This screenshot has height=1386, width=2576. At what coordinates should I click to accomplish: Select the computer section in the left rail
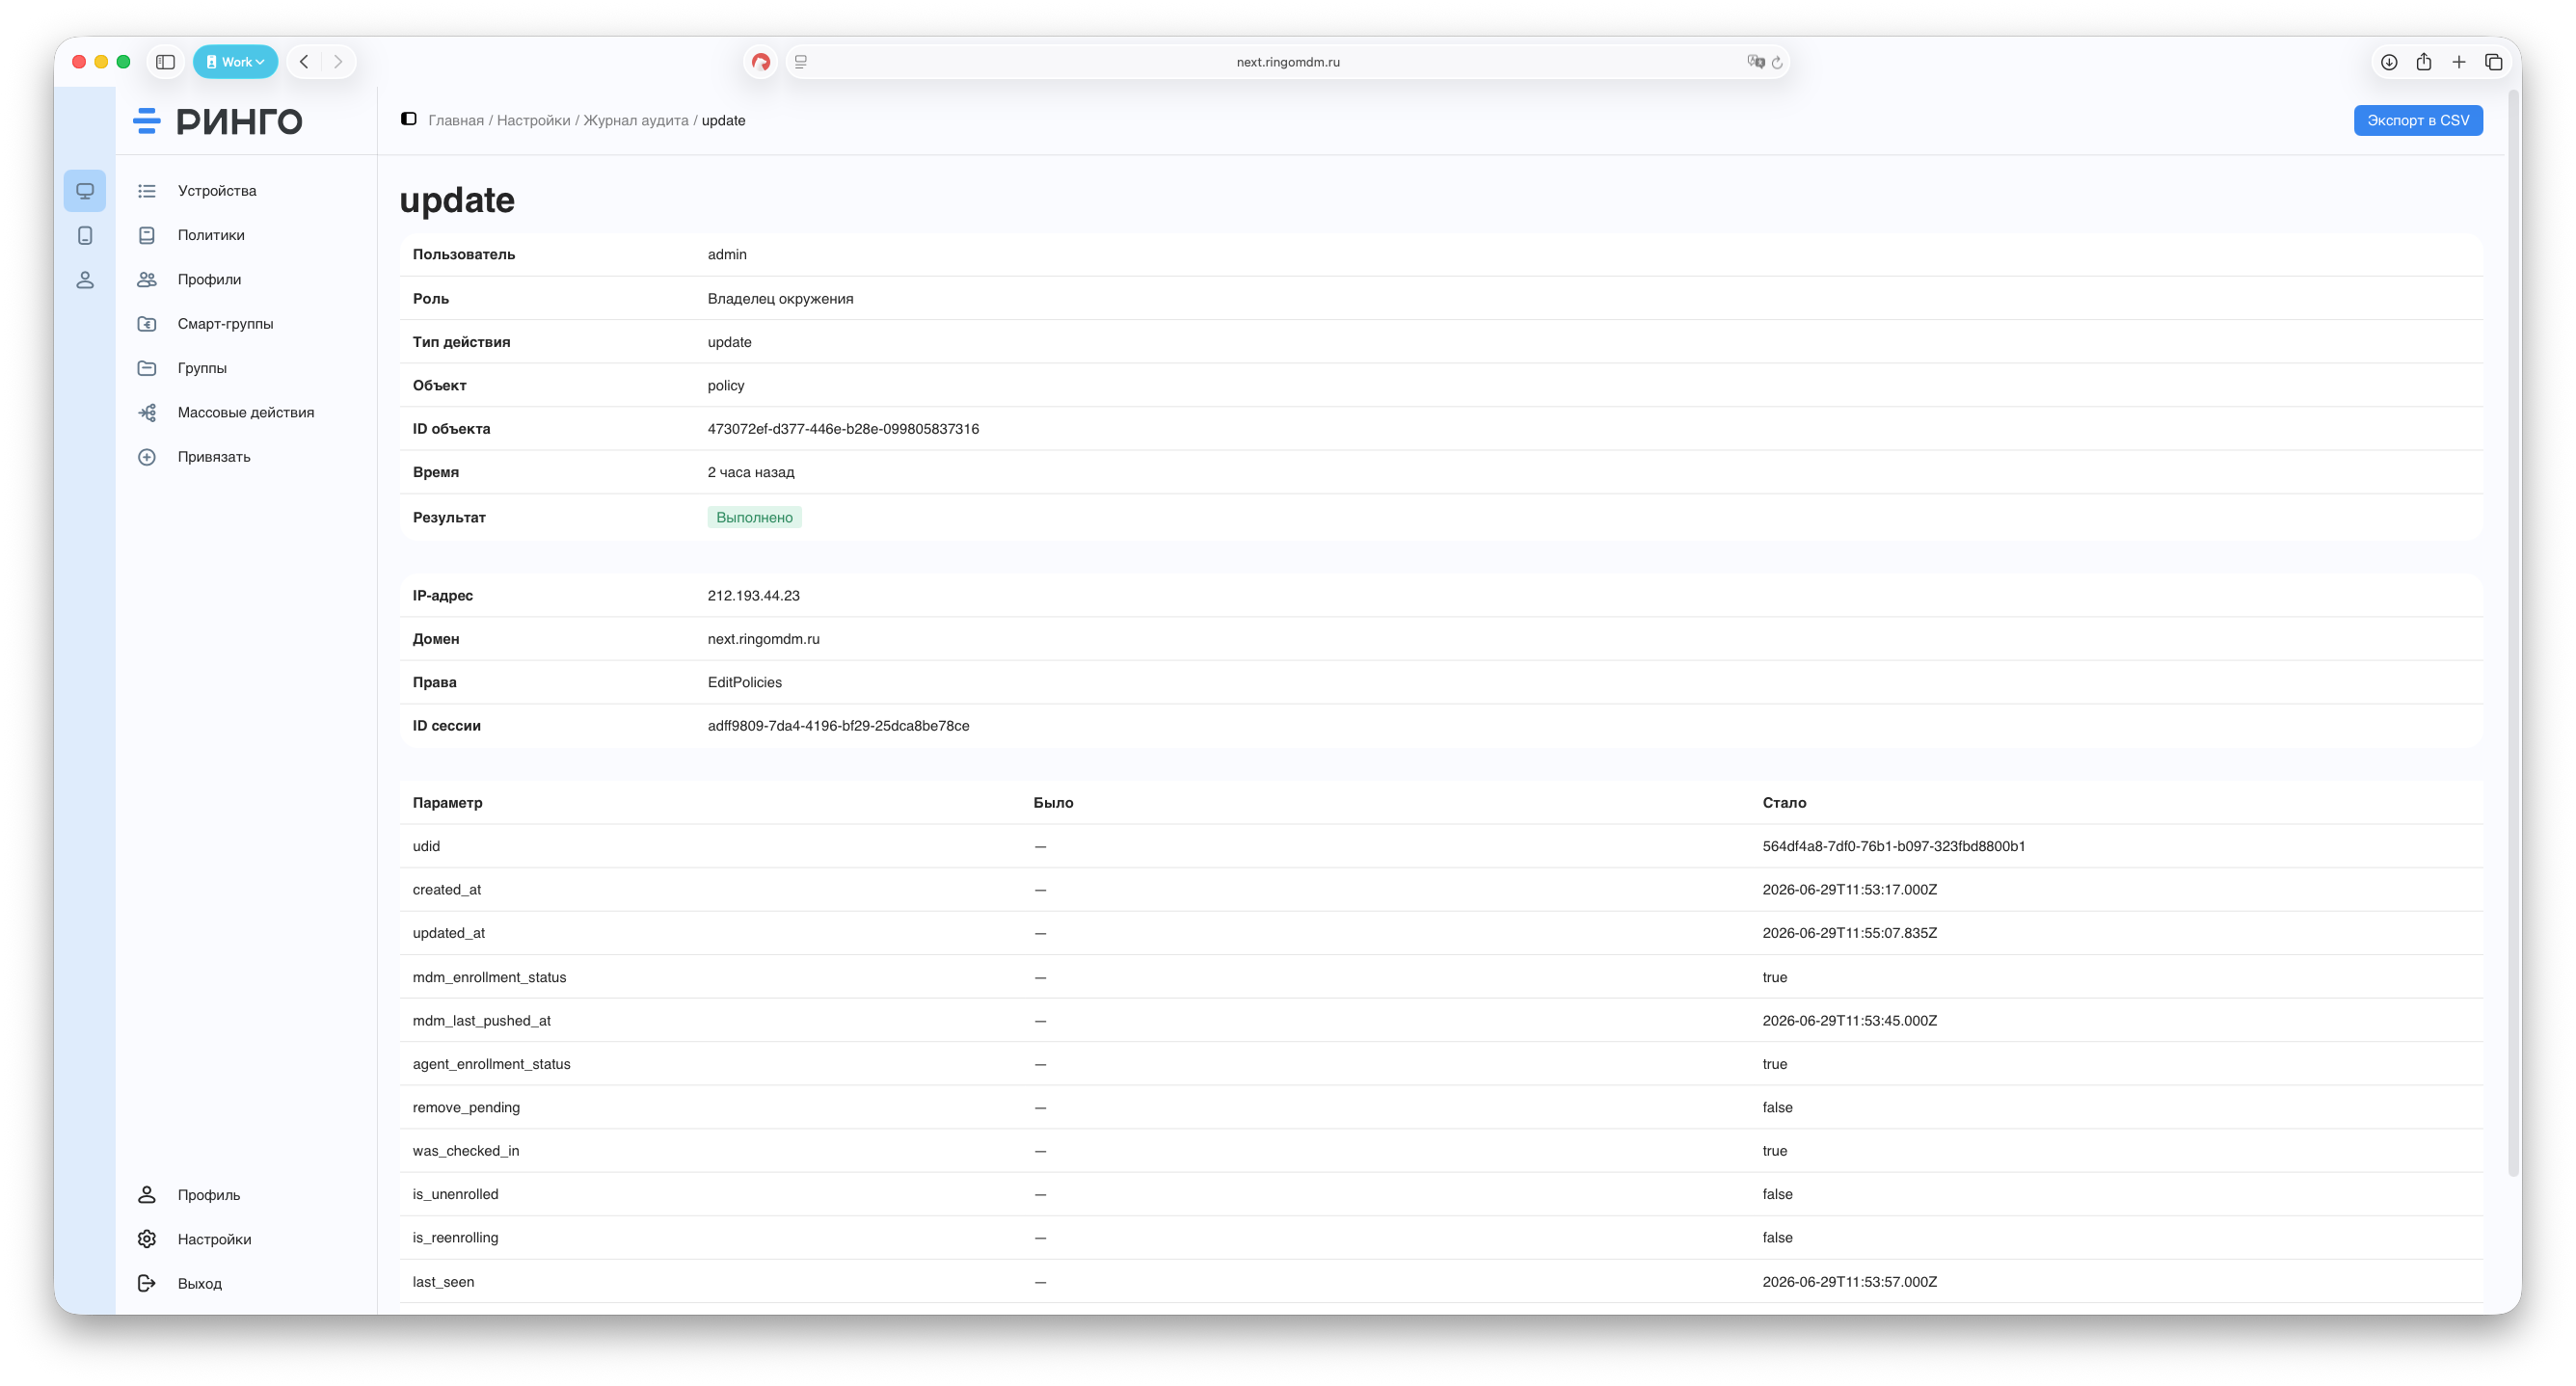tap(85, 191)
